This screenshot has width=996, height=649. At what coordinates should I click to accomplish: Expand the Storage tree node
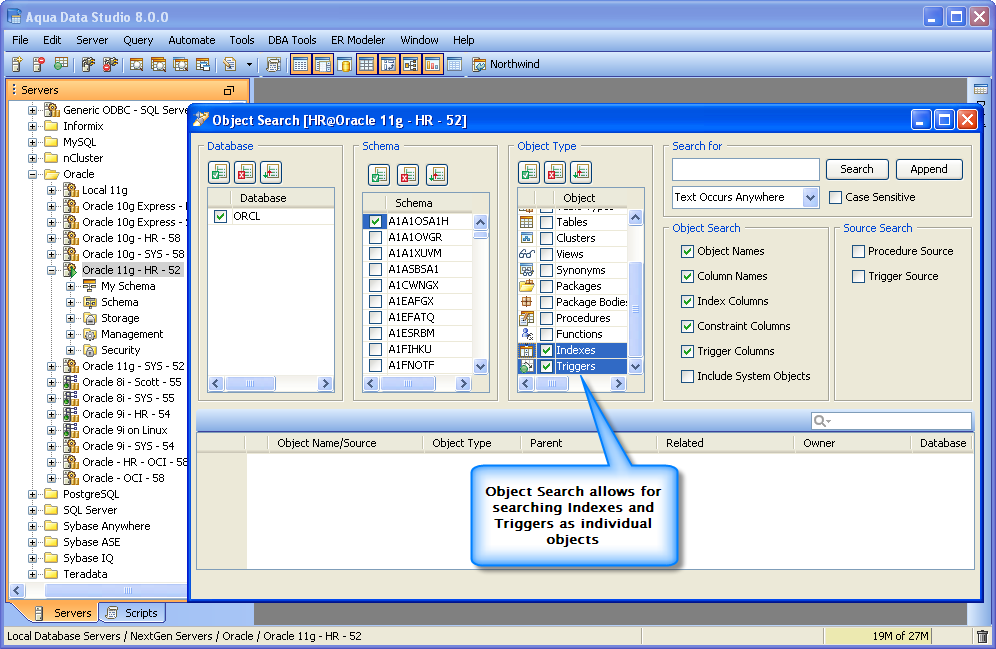pos(71,318)
